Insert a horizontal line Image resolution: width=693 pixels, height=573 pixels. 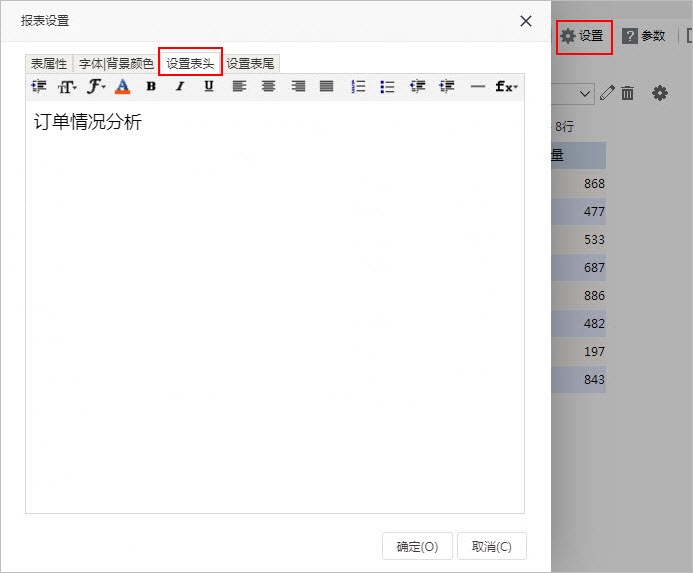[478, 86]
